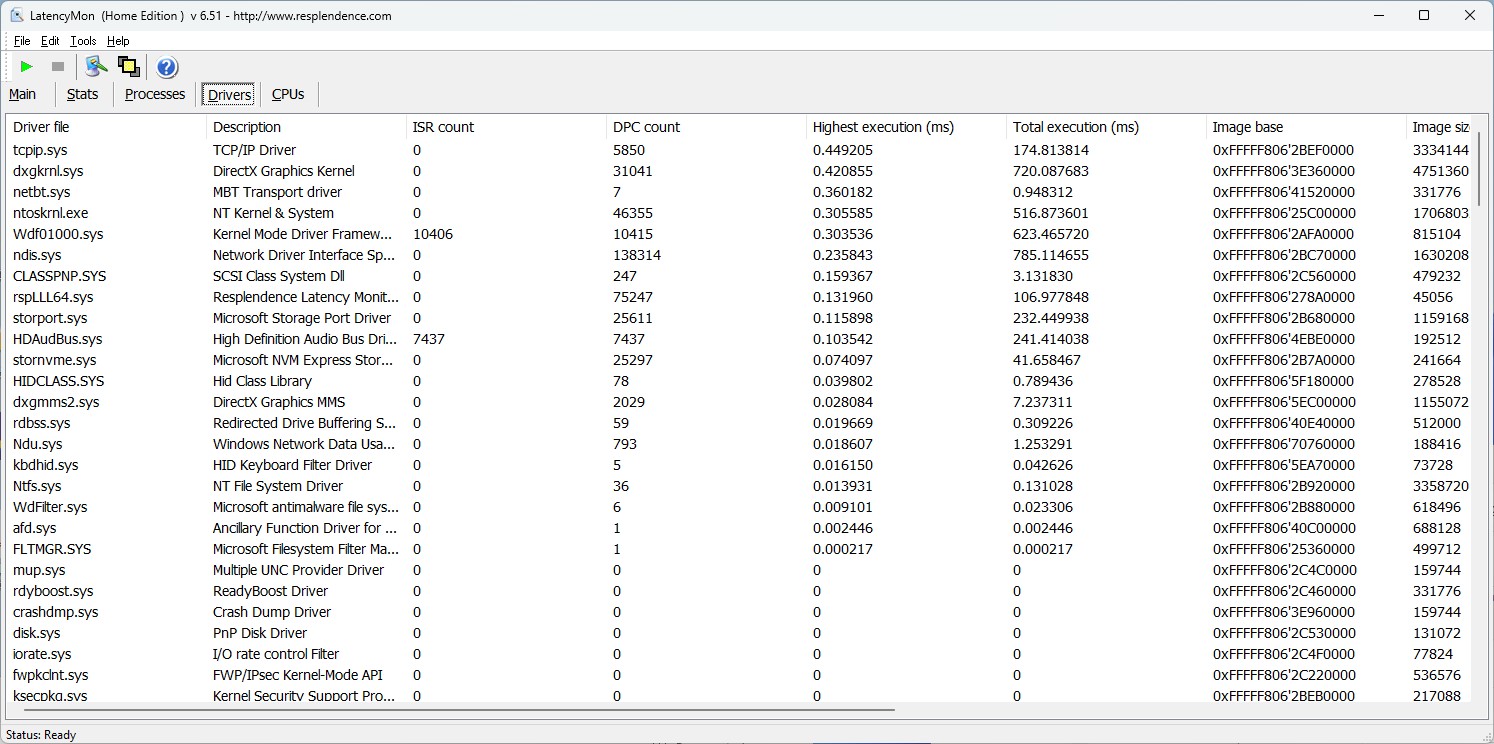Open help via the blue question mark icon
The height and width of the screenshot is (744, 1494).
[x=167, y=67]
